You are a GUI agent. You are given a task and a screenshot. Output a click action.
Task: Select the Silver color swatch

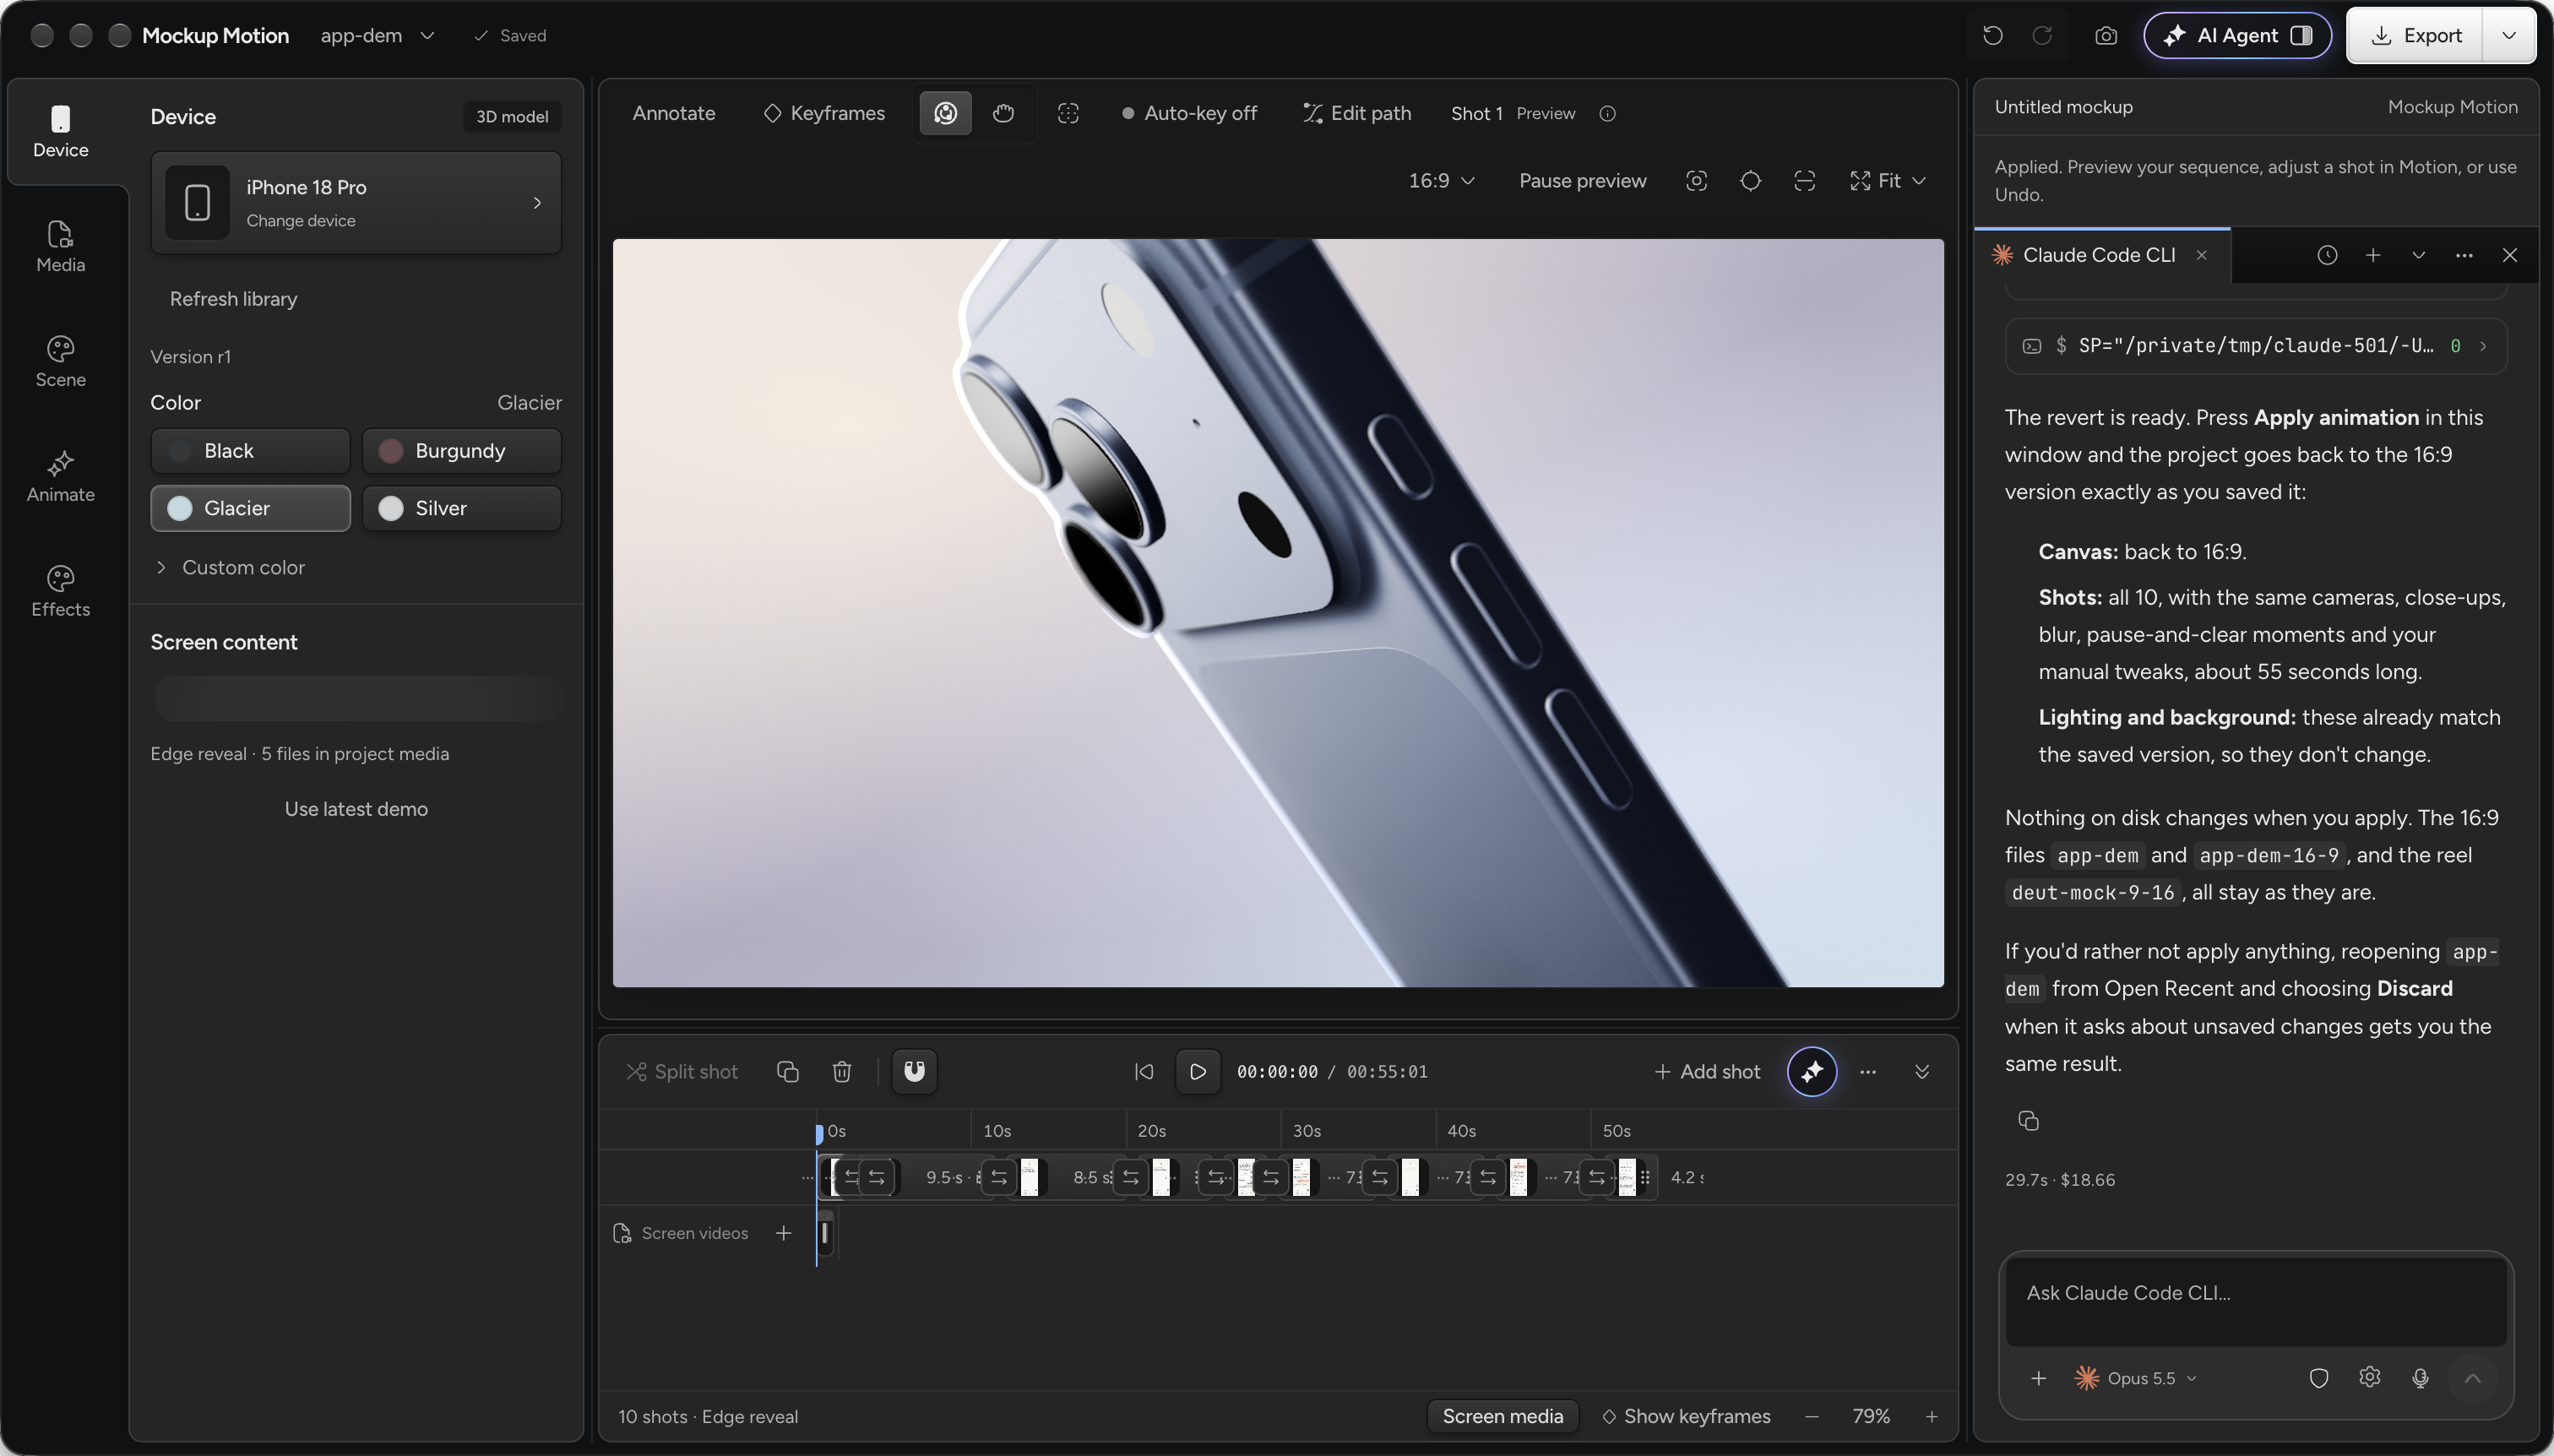click(x=461, y=508)
